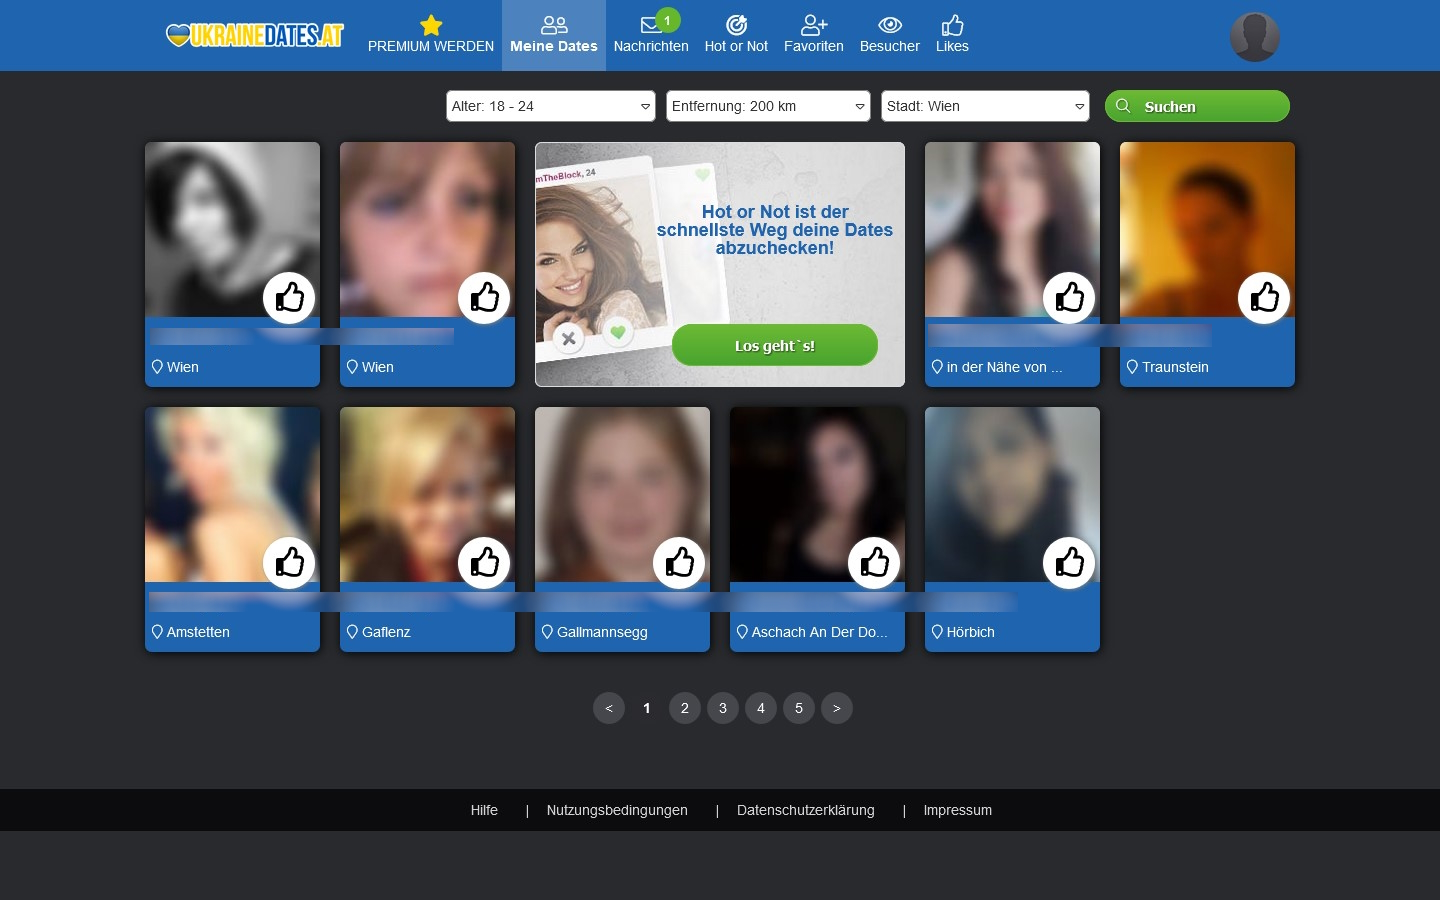Open the Hot or Not target icon
This screenshot has height=900, width=1440.
736,26
